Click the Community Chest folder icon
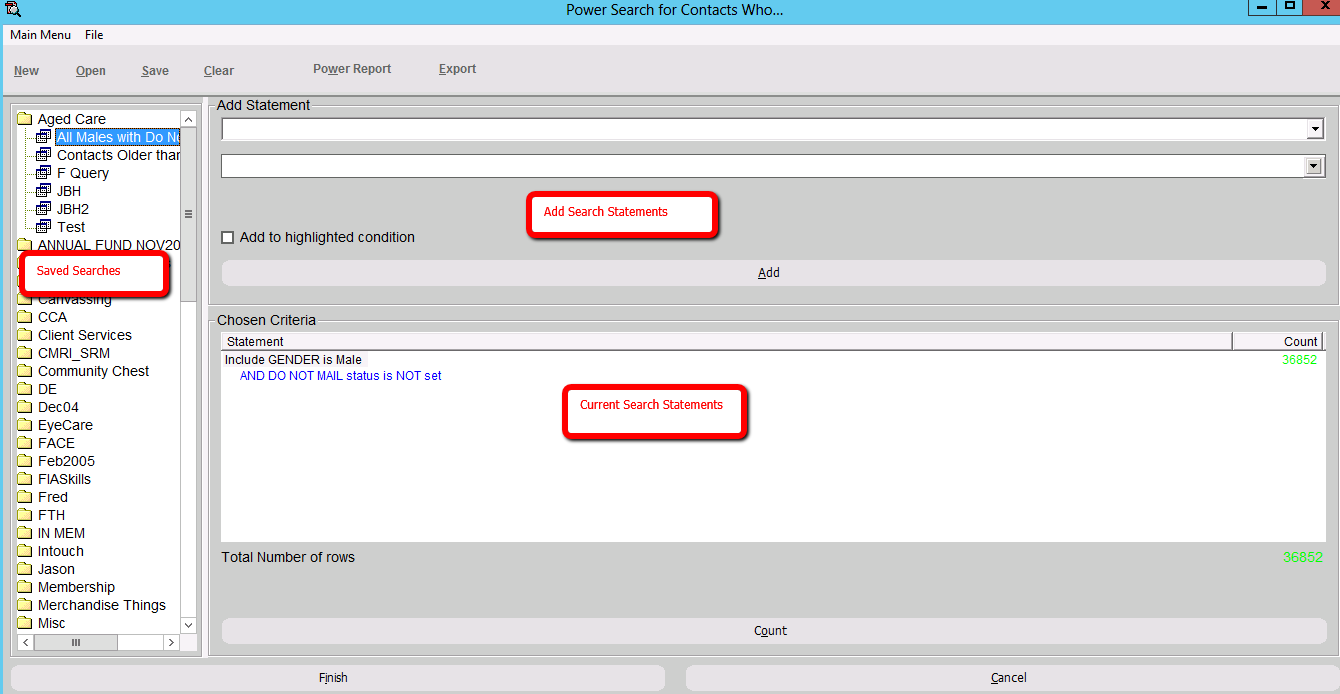The width and height of the screenshot is (1340, 694). point(25,371)
